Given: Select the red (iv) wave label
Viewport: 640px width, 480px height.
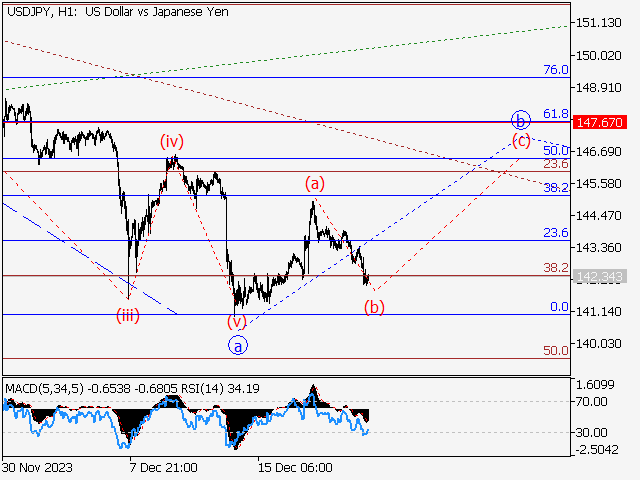Looking at the screenshot, I should click(172, 141).
